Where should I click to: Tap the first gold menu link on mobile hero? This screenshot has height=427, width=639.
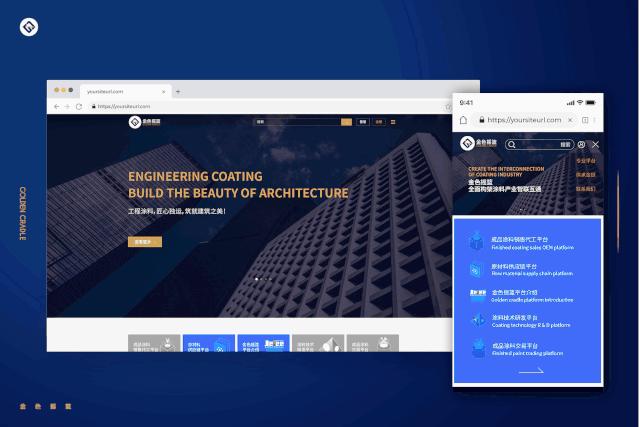(586, 161)
